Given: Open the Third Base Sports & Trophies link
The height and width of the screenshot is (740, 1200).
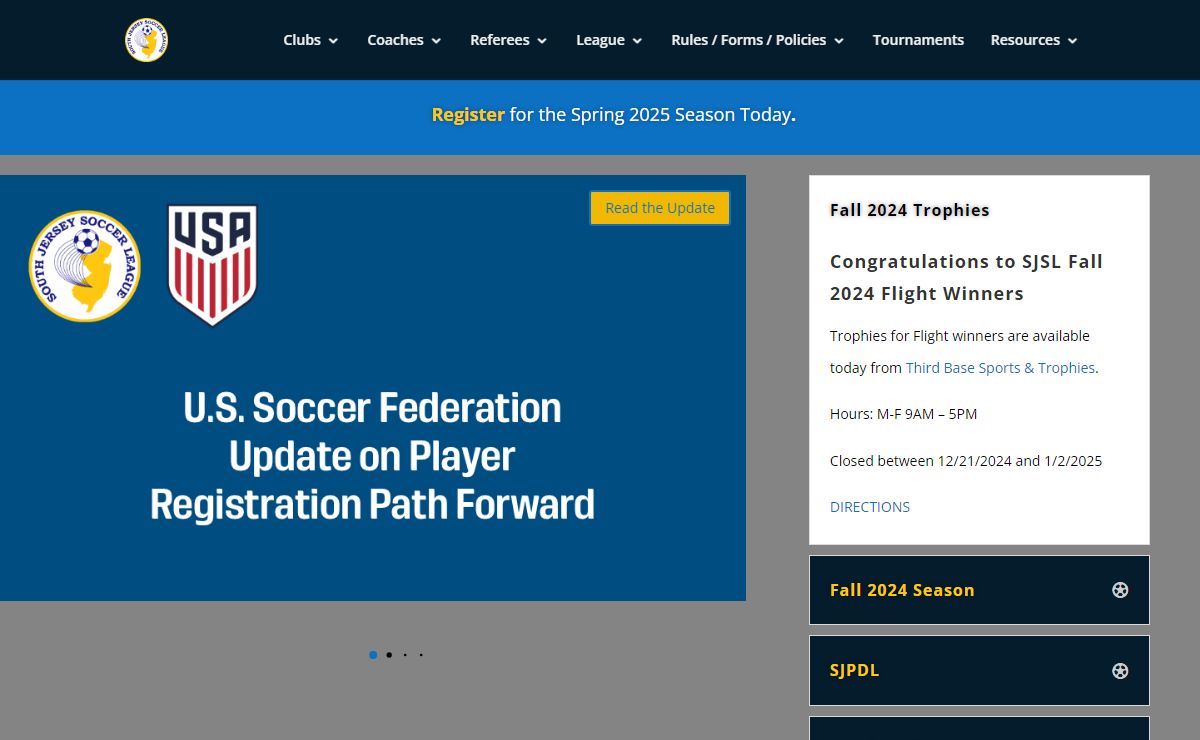Looking at the screenshot, I should (1000, 368).
